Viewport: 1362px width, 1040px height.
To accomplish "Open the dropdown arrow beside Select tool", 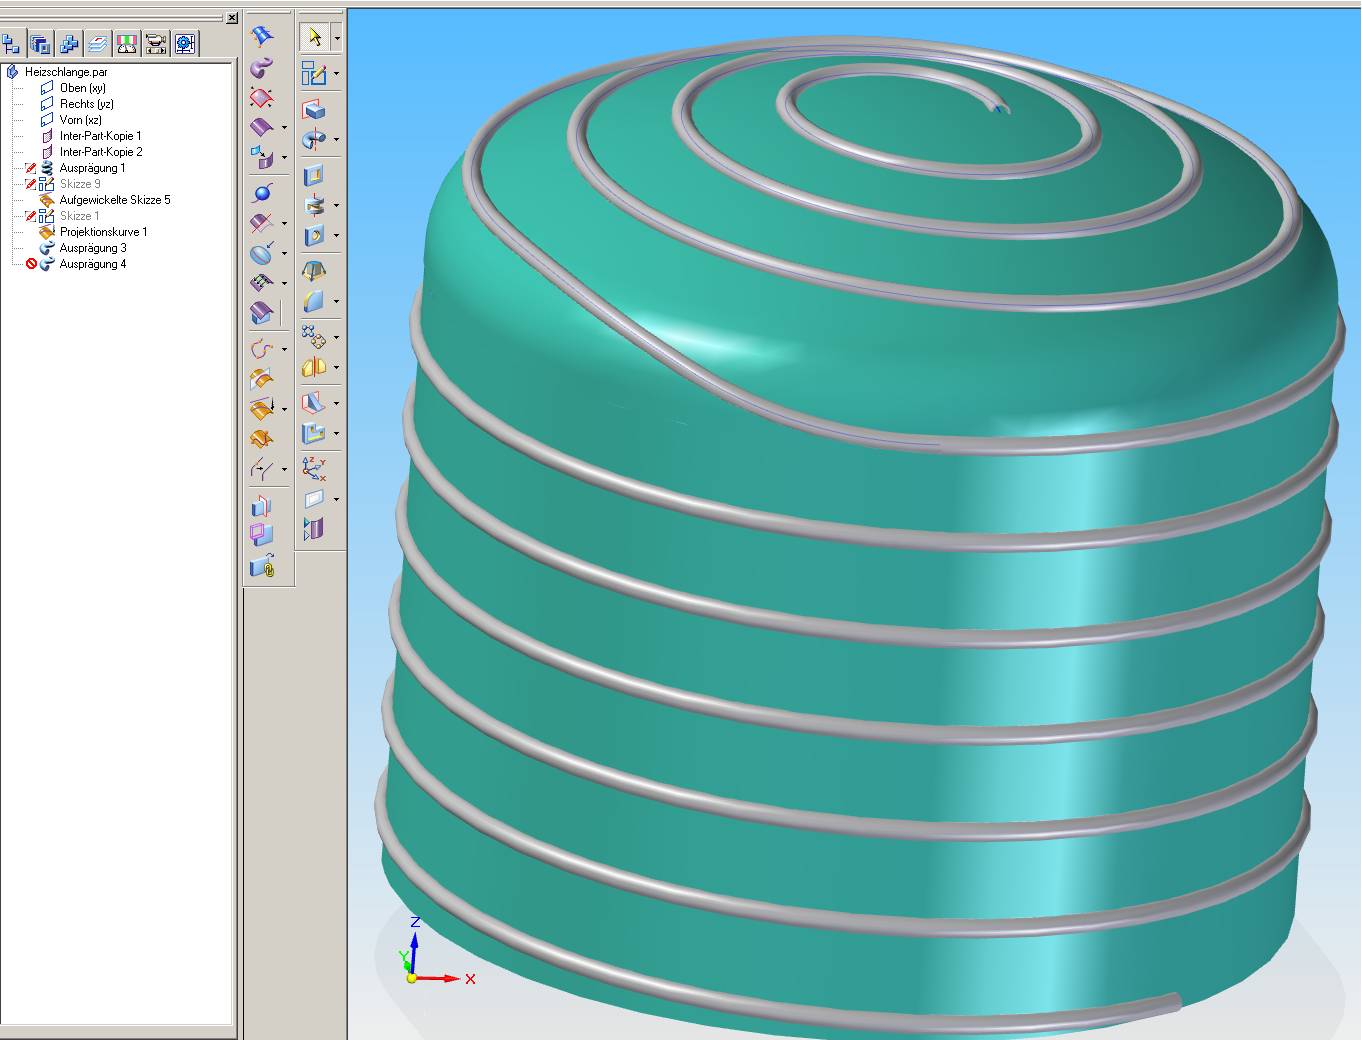I will 337,39.
